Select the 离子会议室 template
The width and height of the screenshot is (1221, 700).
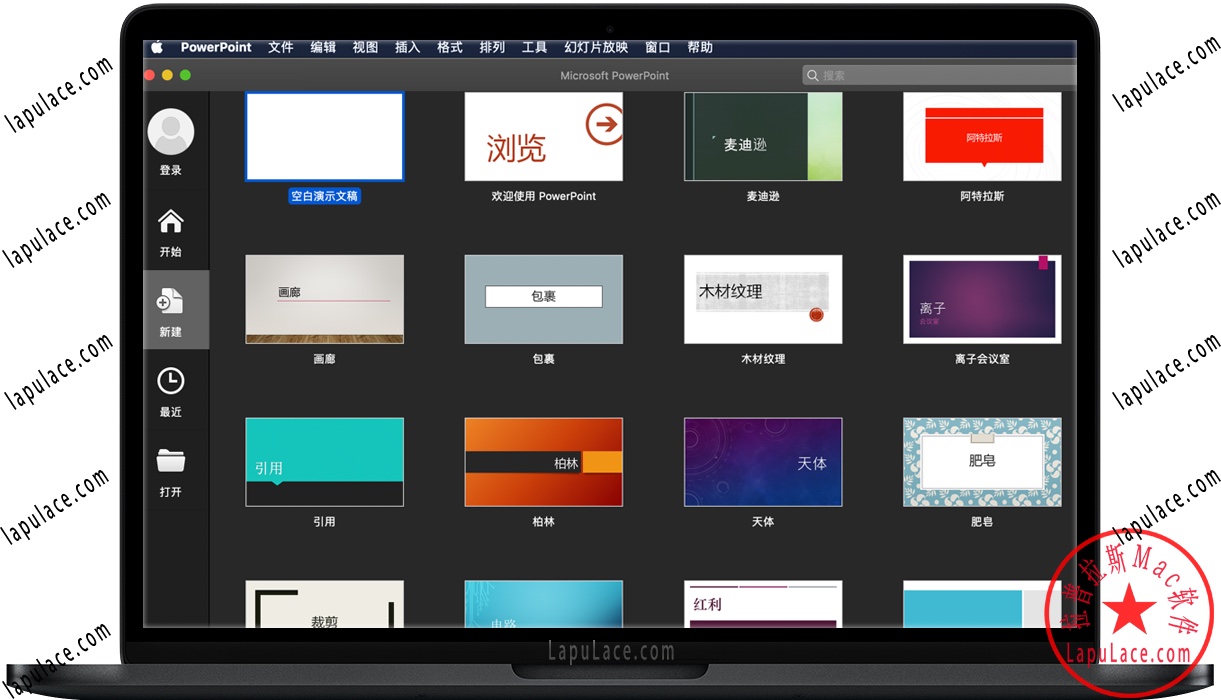click(x=981, y=298)
